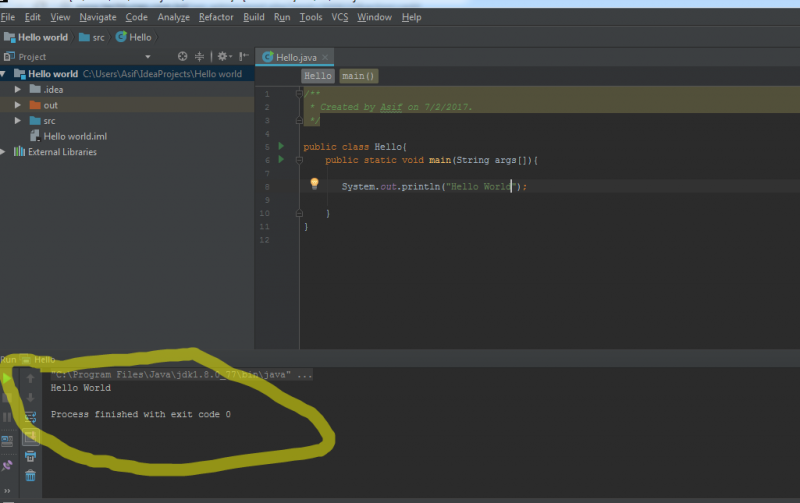Click the main() breadcrumb button

[x=359, y=76]
